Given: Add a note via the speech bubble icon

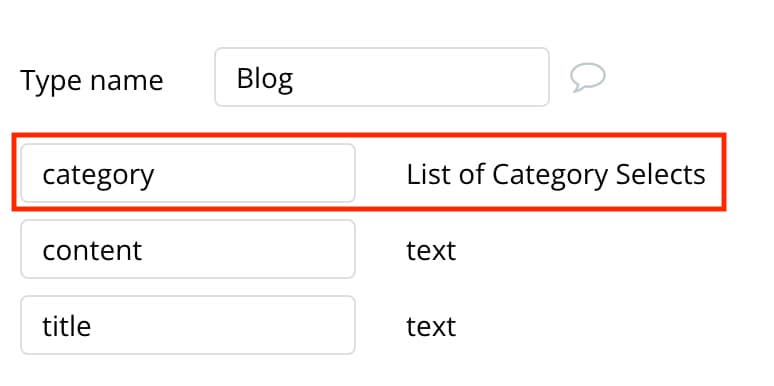Looking at the screenshot, I should tap(587, 77).
